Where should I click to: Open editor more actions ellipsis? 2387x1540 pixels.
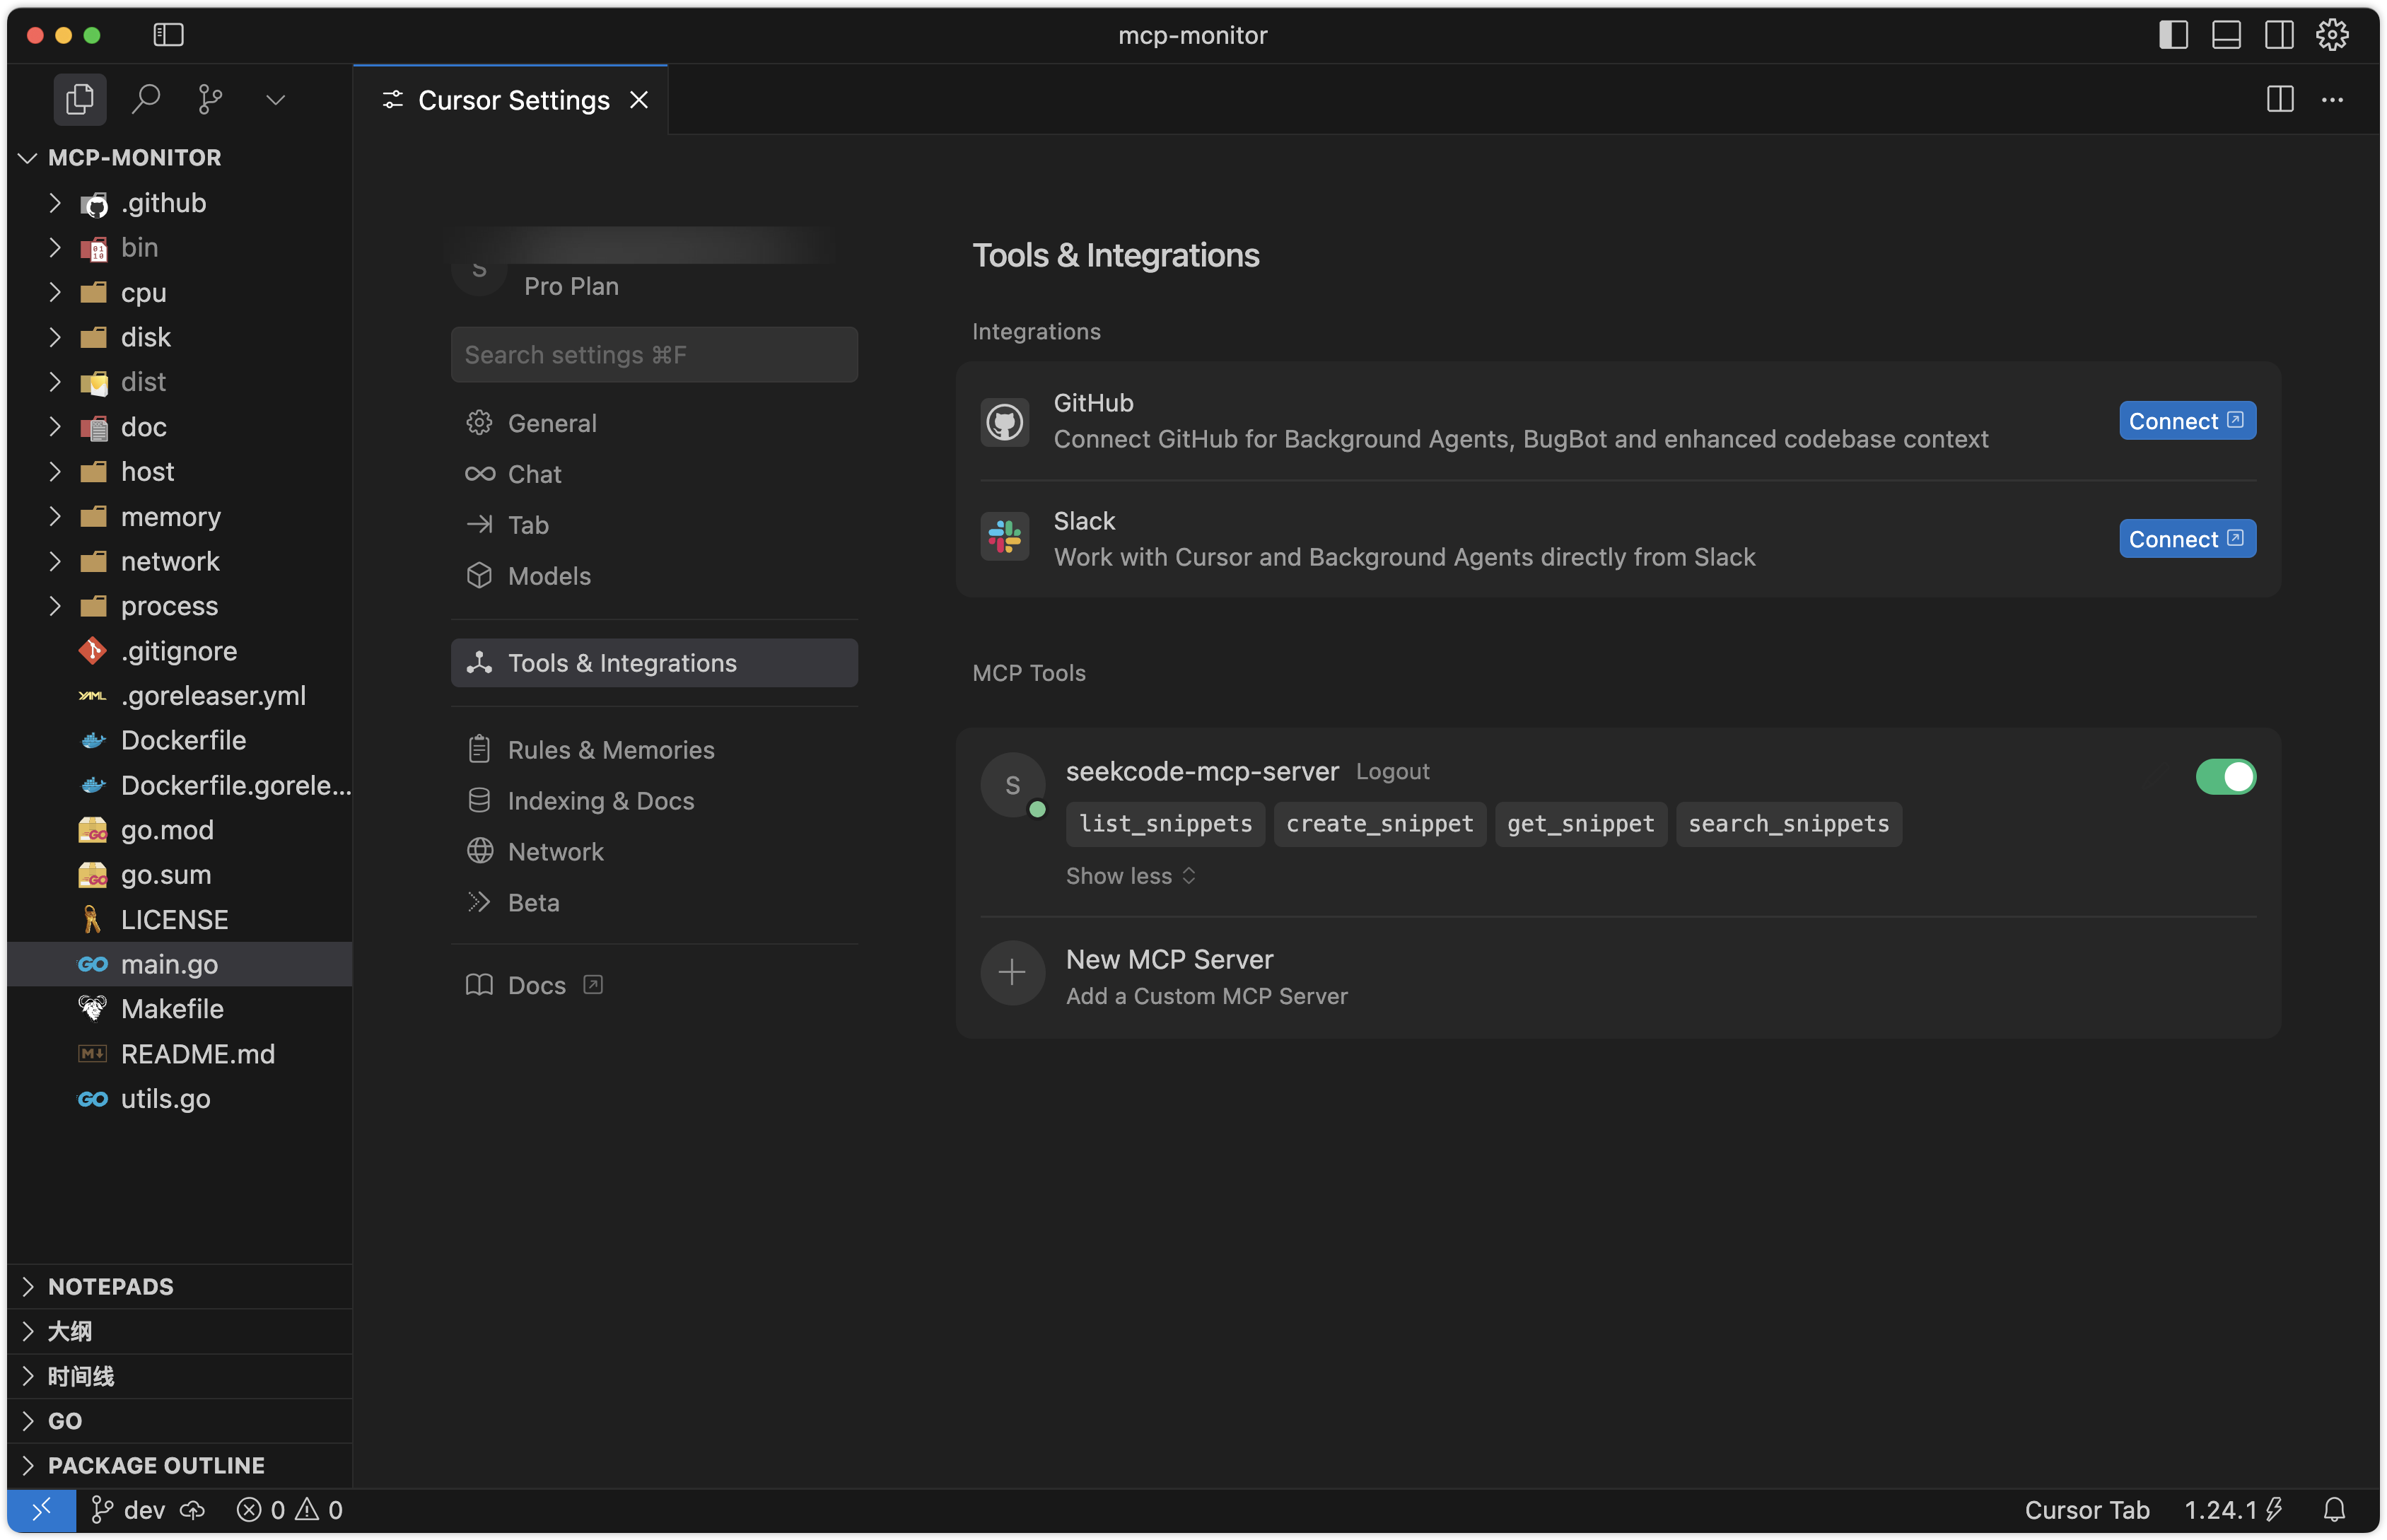2333,99
